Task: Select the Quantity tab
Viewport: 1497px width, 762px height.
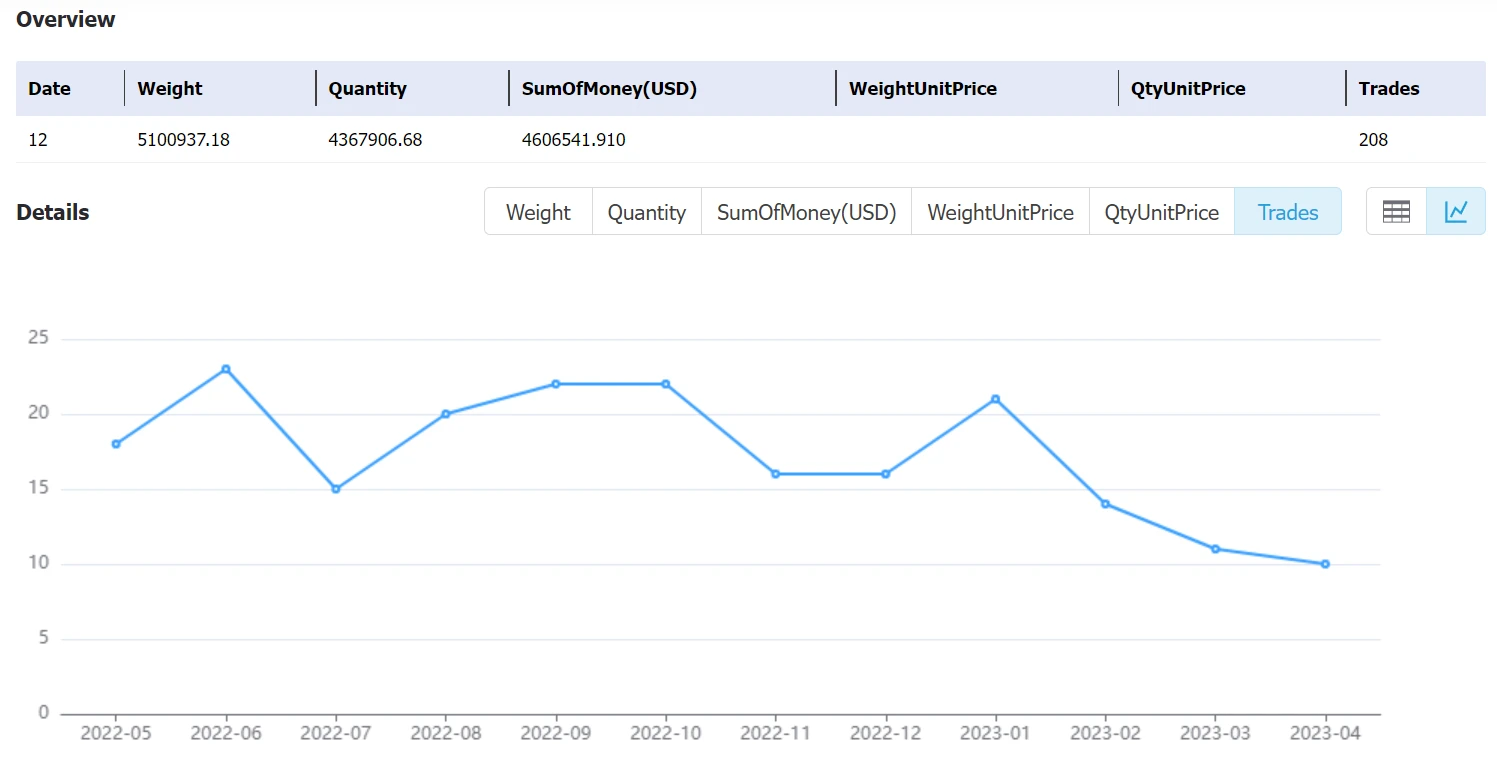Action: (x=647, y=212)
